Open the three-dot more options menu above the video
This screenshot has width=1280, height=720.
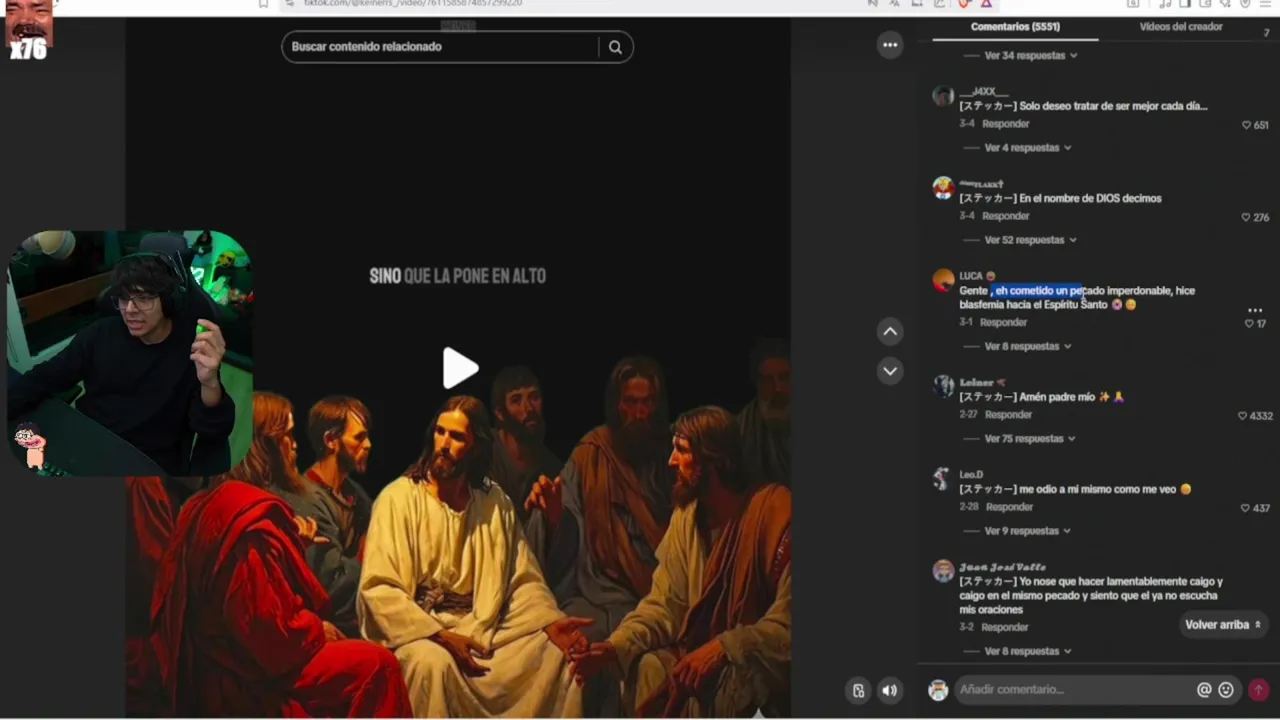(889, 45)
